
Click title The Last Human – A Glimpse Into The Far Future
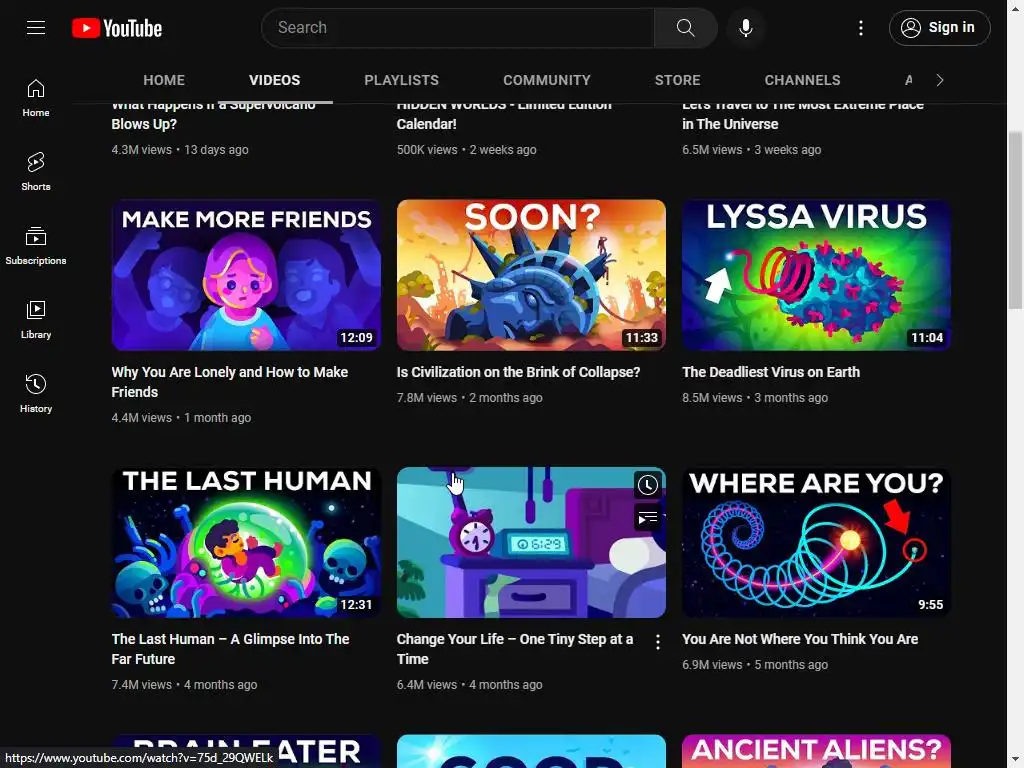click(231, 649)
